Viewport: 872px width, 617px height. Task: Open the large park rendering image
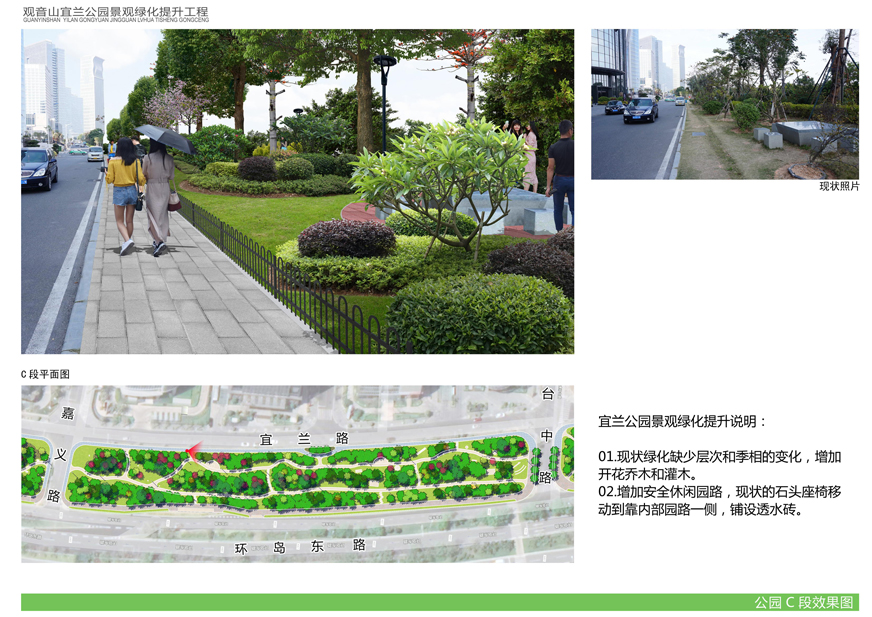pos(297,191)
